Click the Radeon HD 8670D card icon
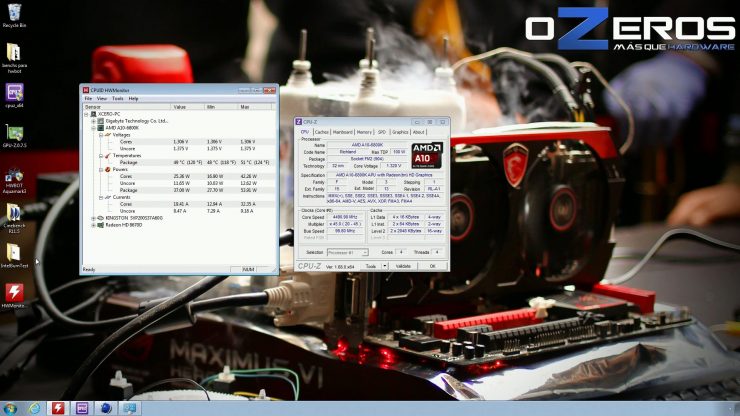 tap(101, 225)
